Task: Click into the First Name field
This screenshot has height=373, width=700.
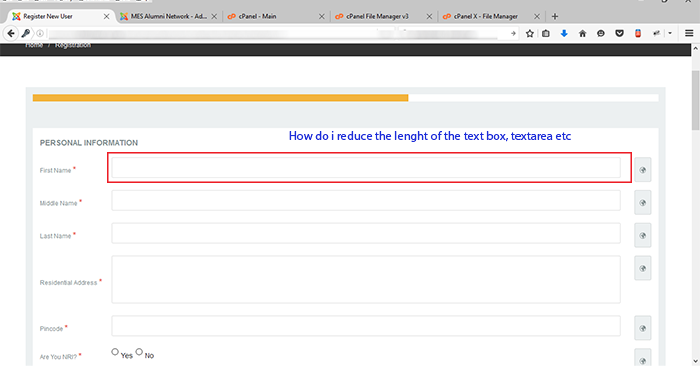Action: 366,168
